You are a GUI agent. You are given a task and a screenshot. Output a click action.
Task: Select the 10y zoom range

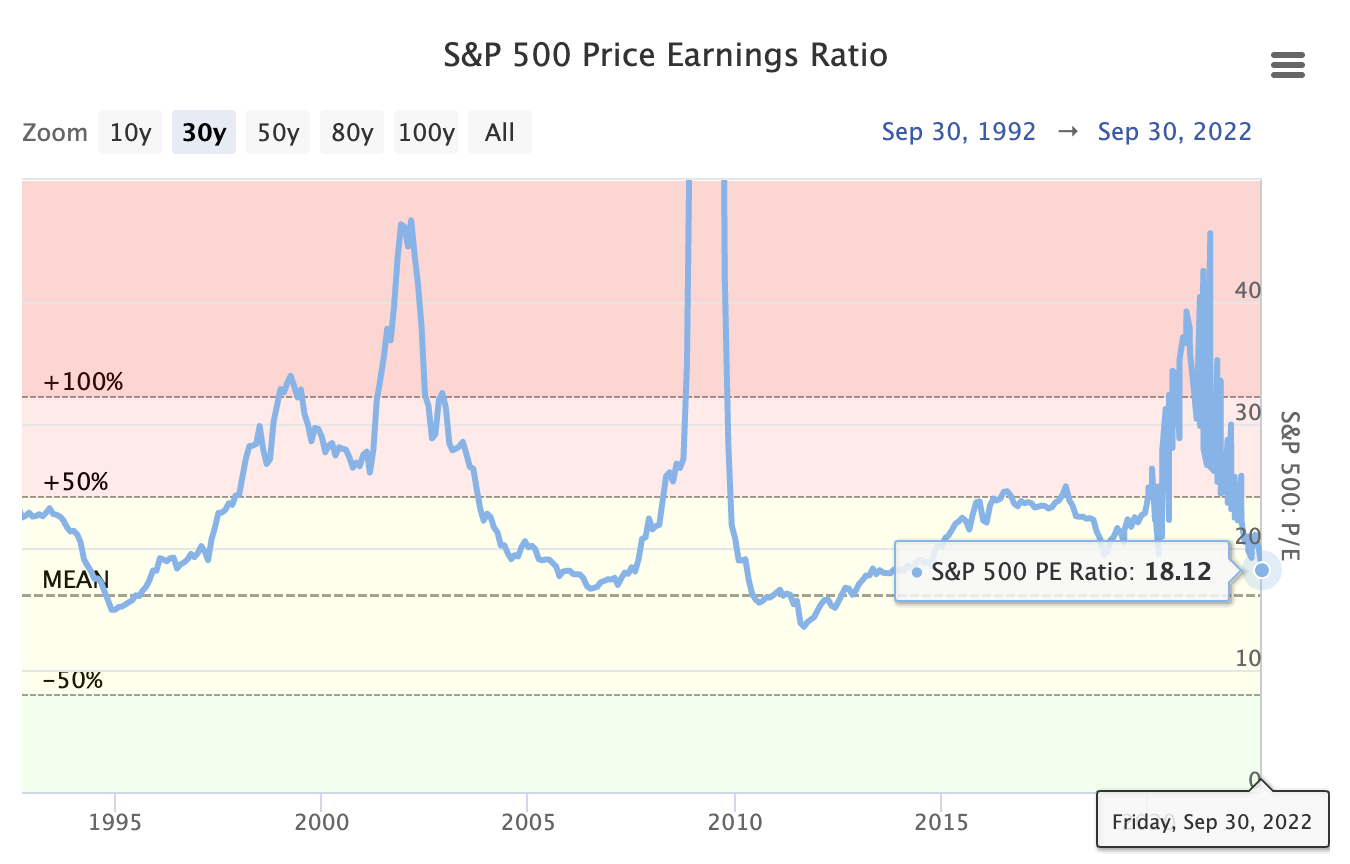[x=131, y=132]
